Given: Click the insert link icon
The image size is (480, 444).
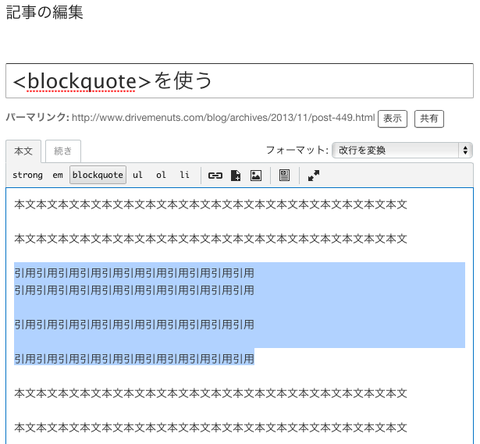Looking at the screenshot, I should (215, 175).
